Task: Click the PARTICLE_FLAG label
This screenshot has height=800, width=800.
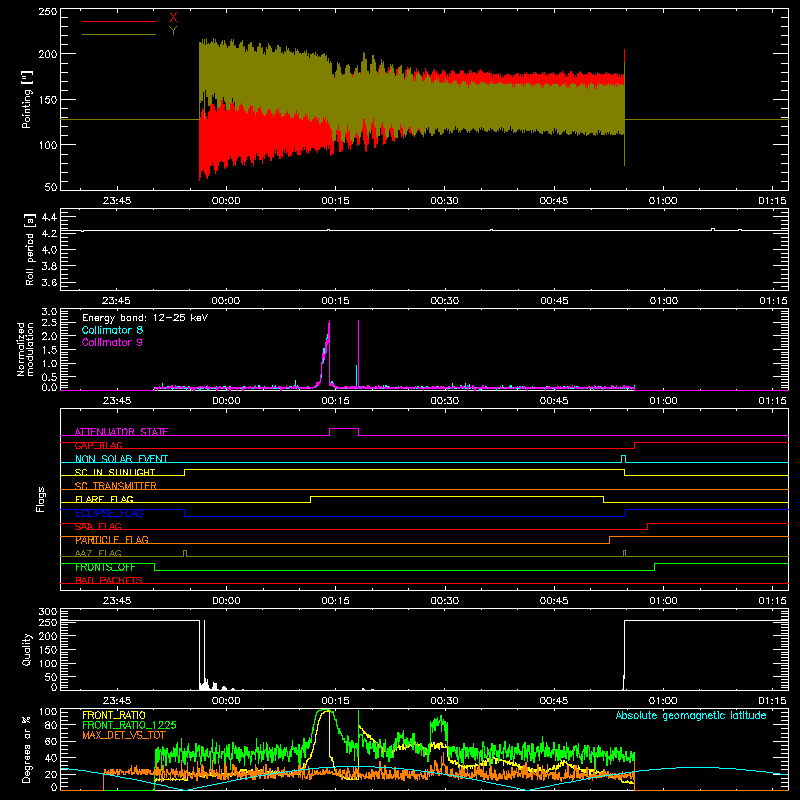Action: (x=112, y=540)
